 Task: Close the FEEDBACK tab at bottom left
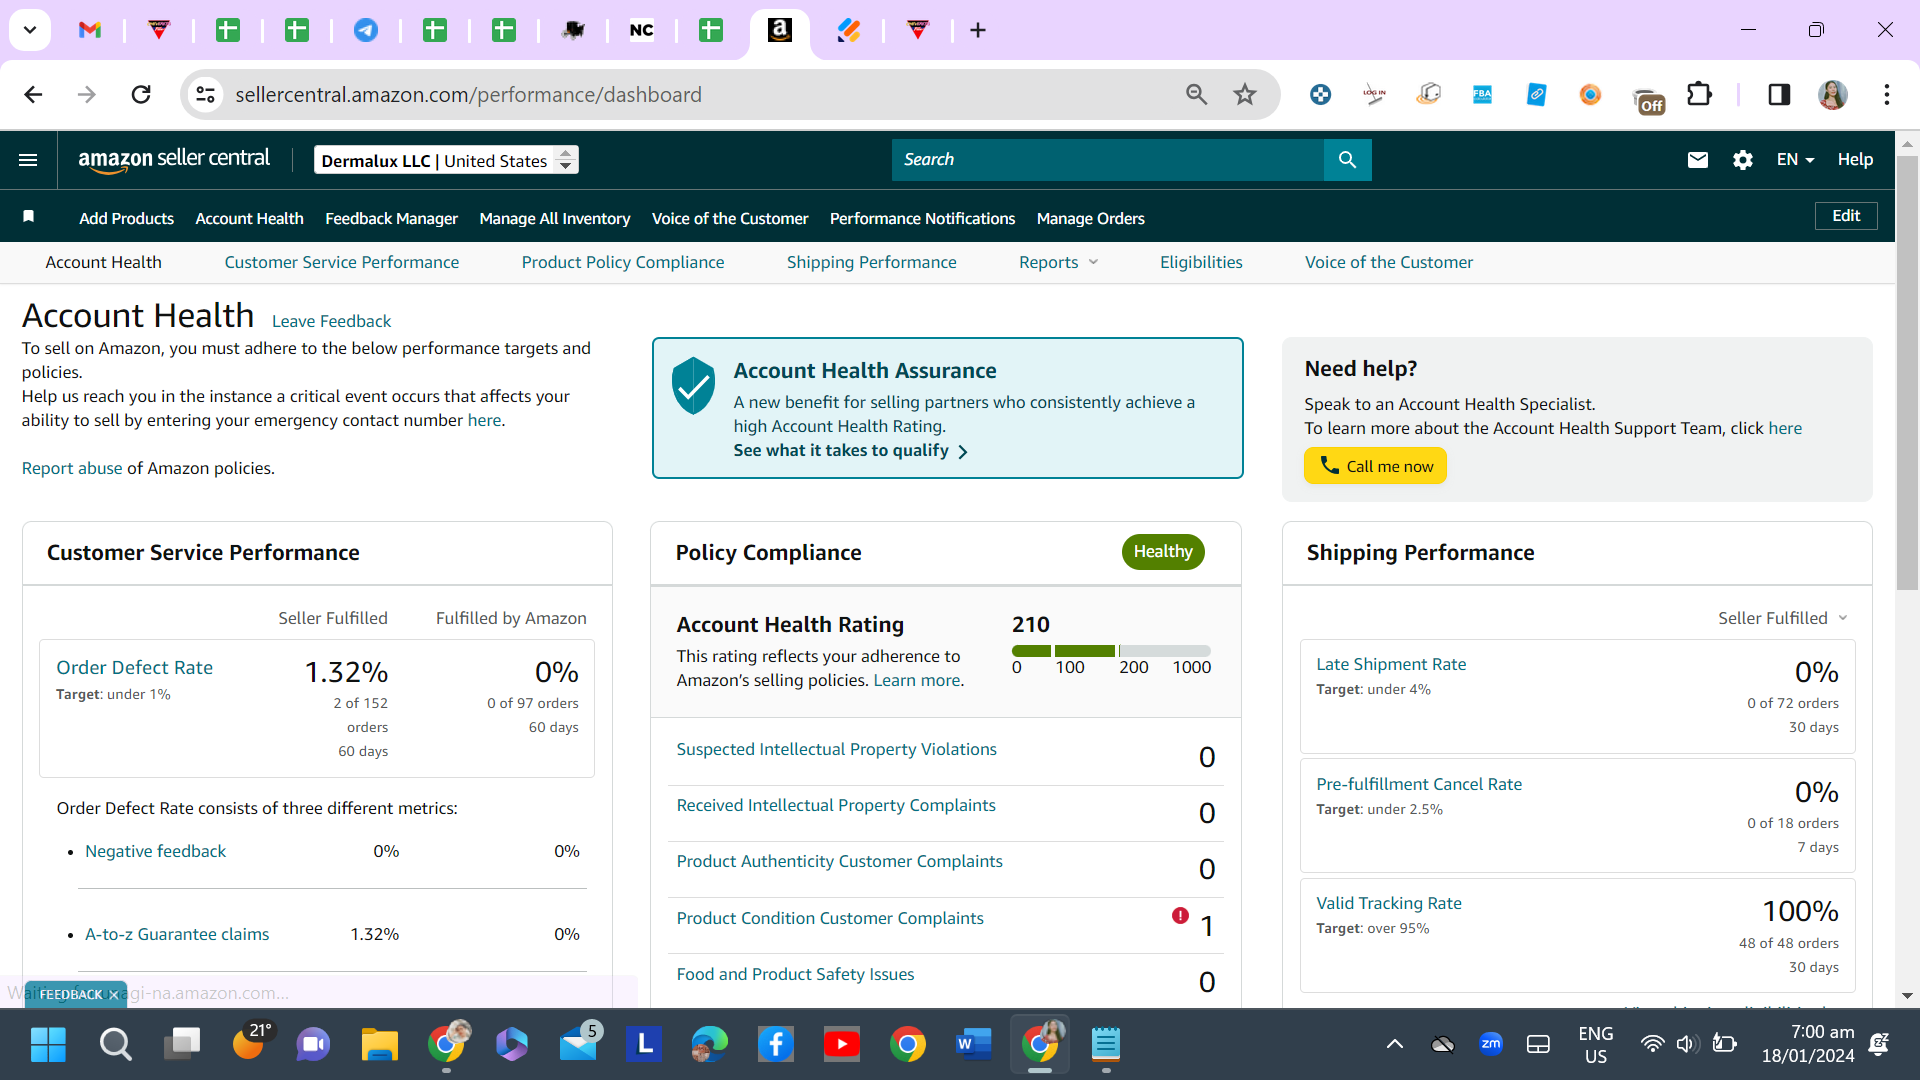click(x=113, y=995)
